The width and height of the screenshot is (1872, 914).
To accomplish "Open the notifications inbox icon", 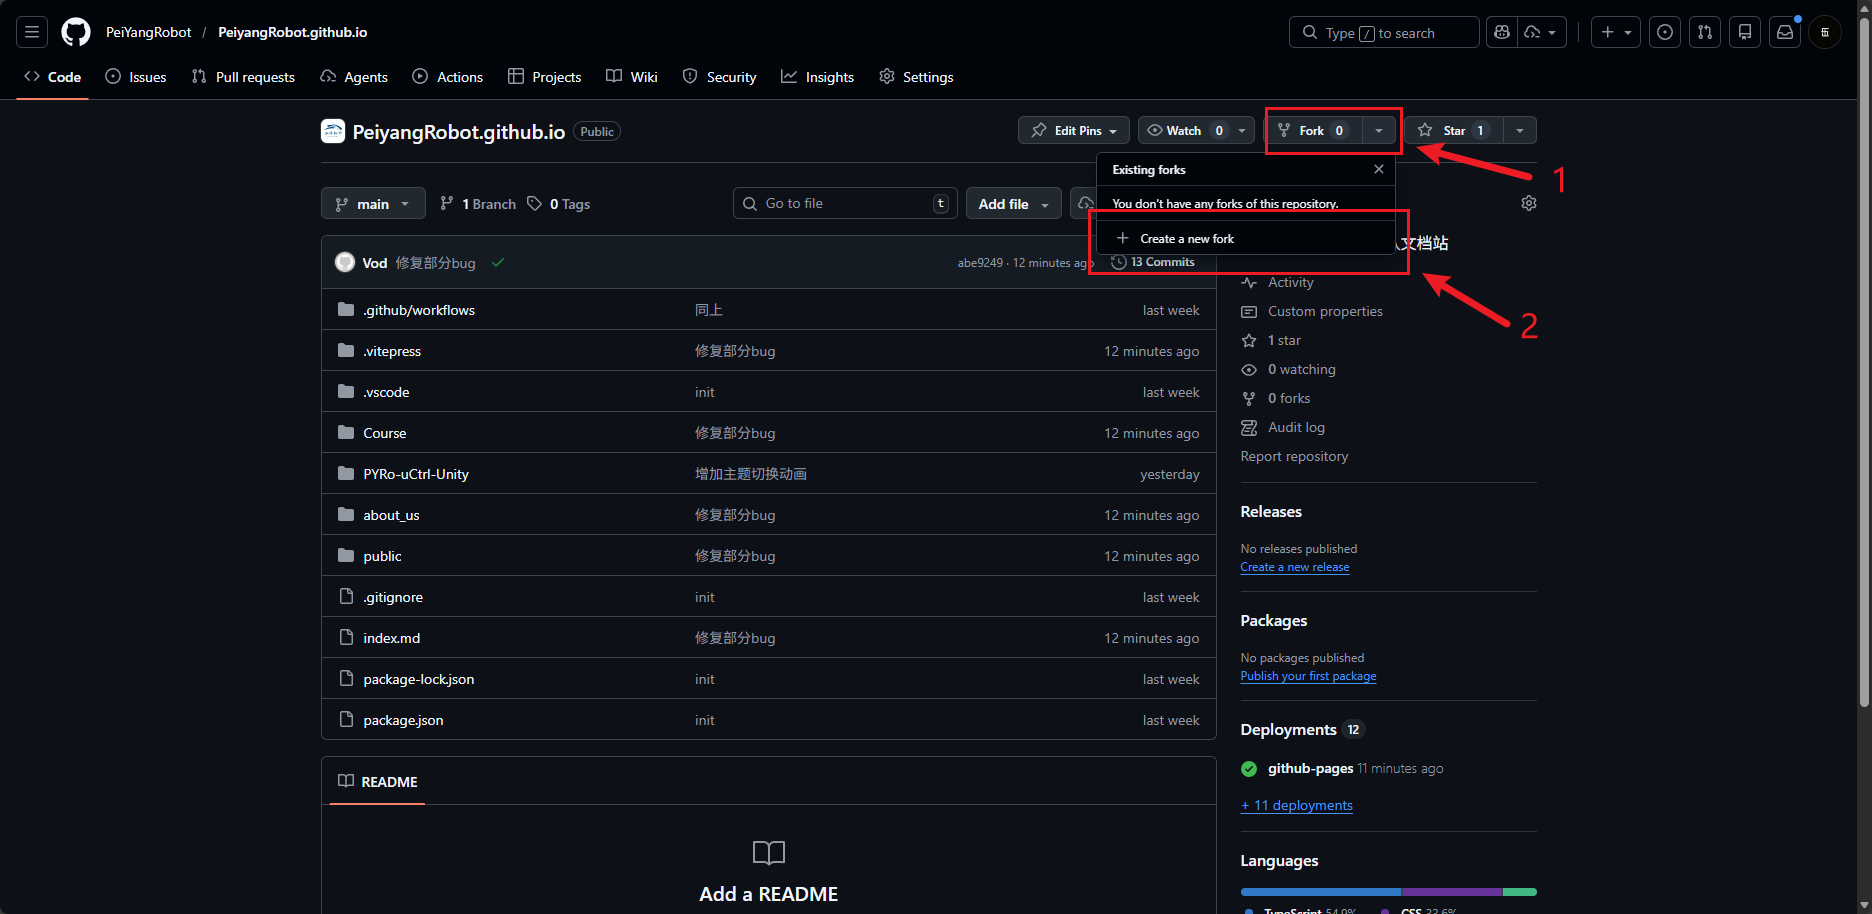I will coord(1785,32).
